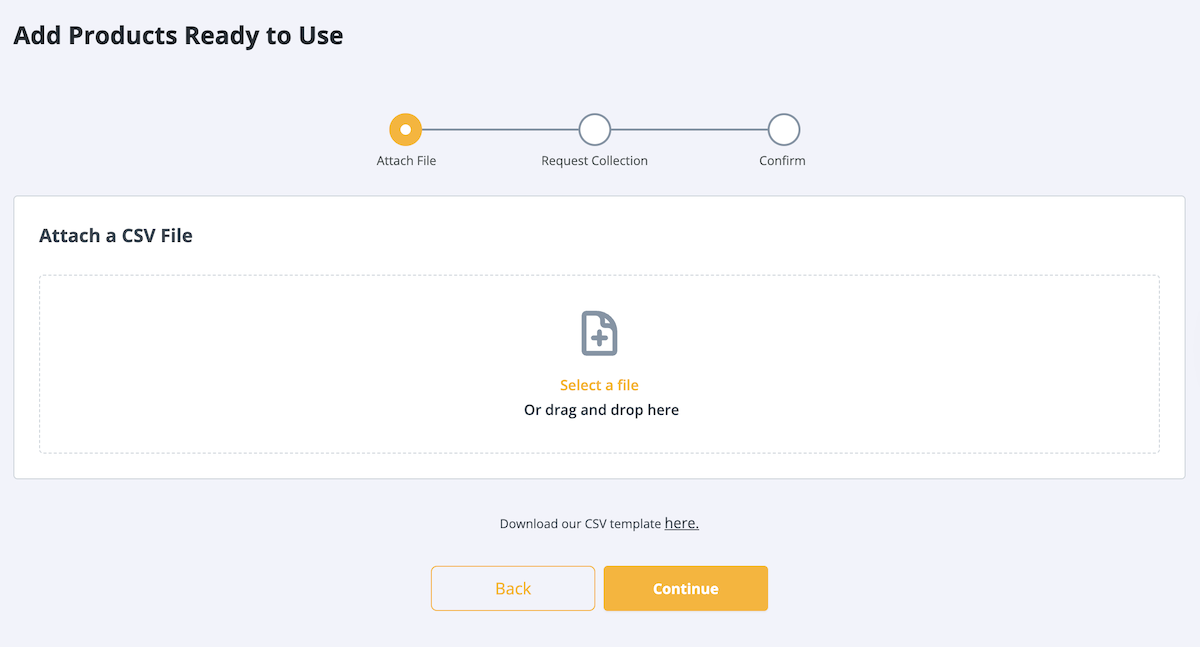Go back with the Back button
Screen dimensions: 1200x647
(513, 588)
